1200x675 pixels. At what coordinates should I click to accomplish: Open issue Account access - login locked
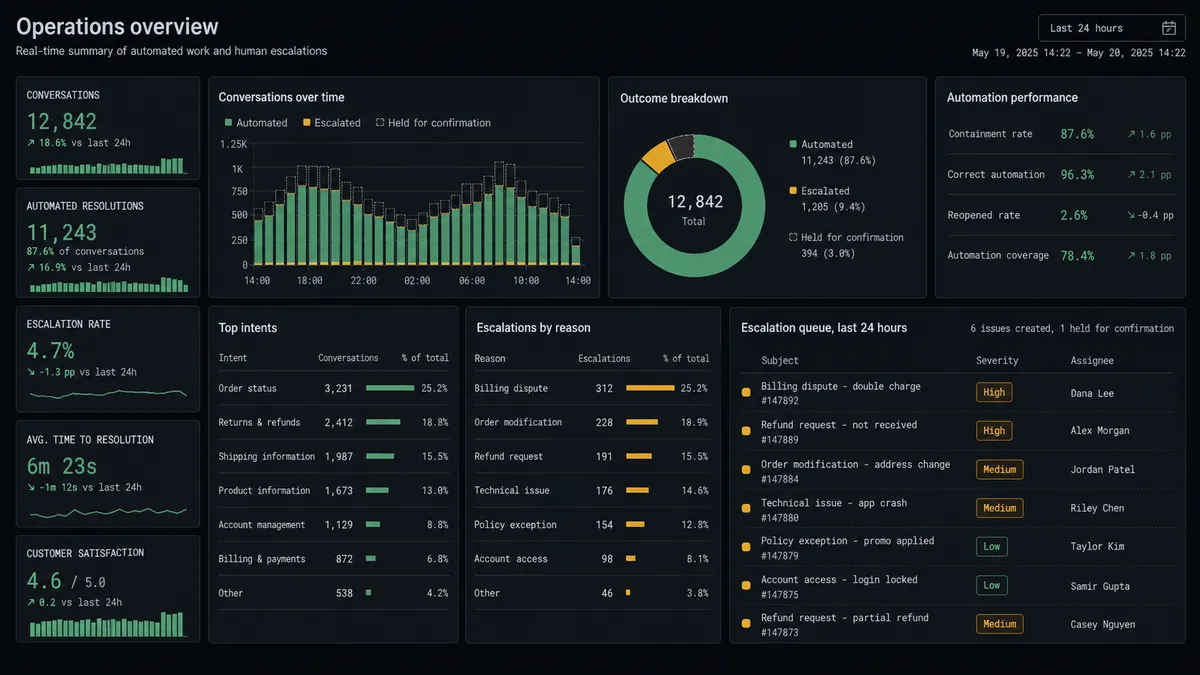(839, 580)
